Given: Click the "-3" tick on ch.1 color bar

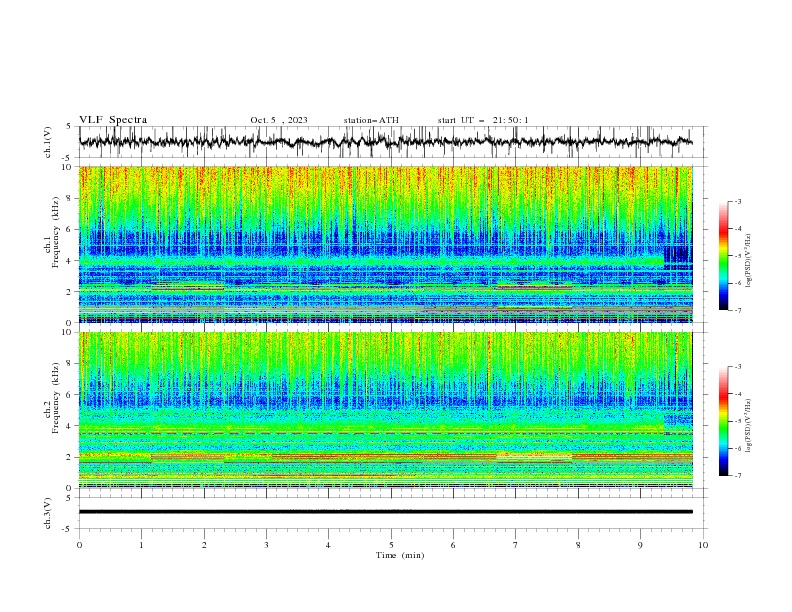Looking at the screenshot, I should click(738, 201).
